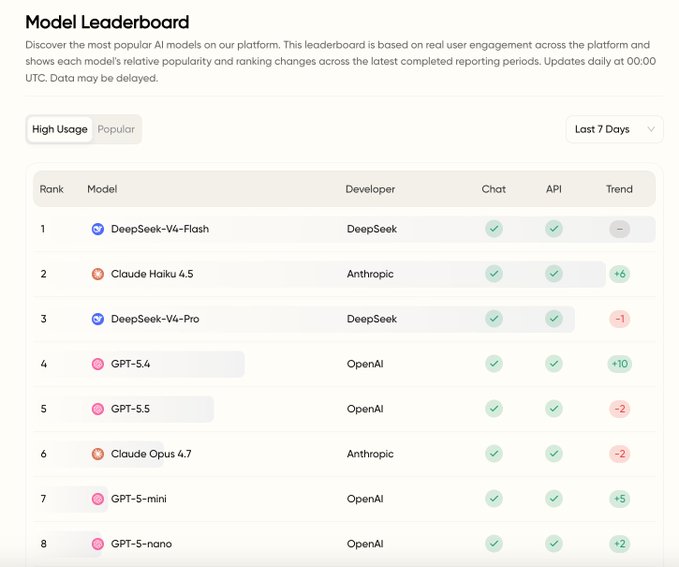Open the GPT-5.5 model name

[x=130, y=409]
